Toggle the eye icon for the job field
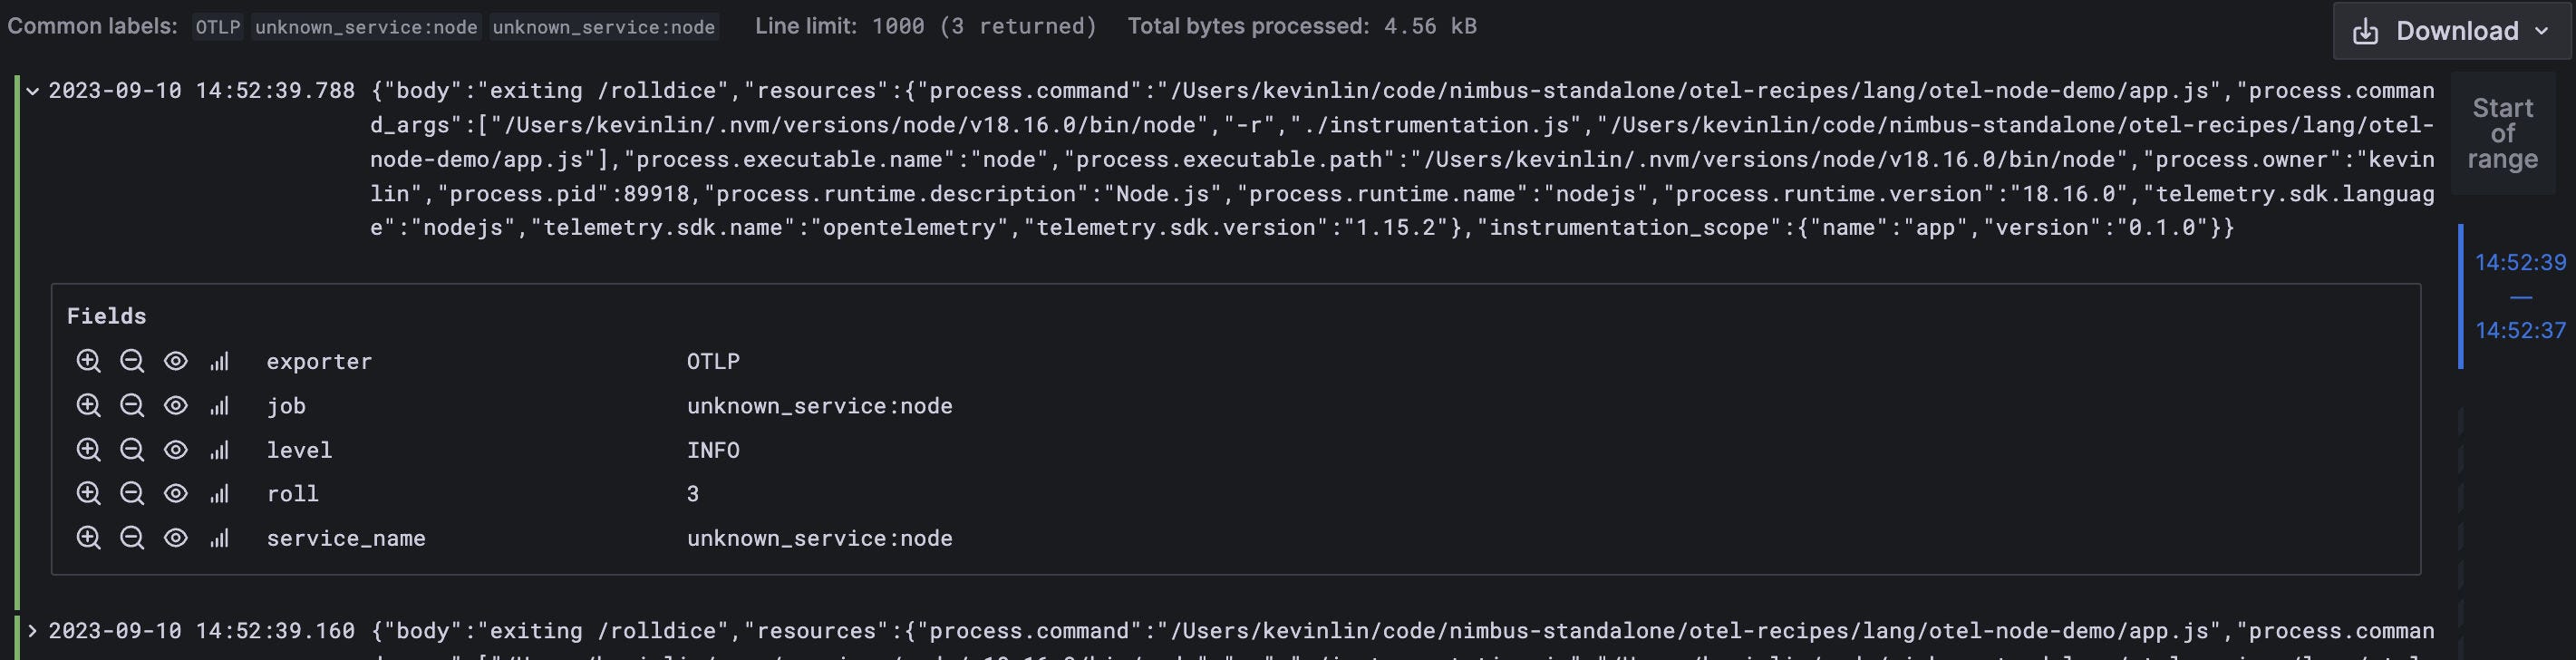This screenshot has height=660, width=2576. (x=176, y=405)
